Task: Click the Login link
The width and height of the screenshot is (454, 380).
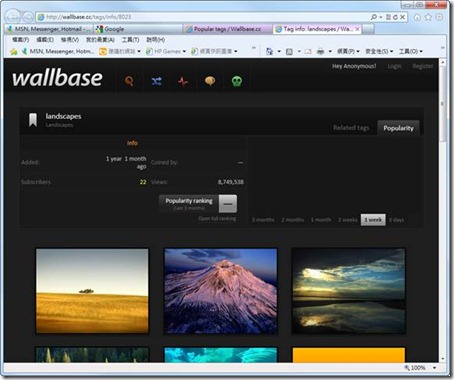Action: click(394, 66)
